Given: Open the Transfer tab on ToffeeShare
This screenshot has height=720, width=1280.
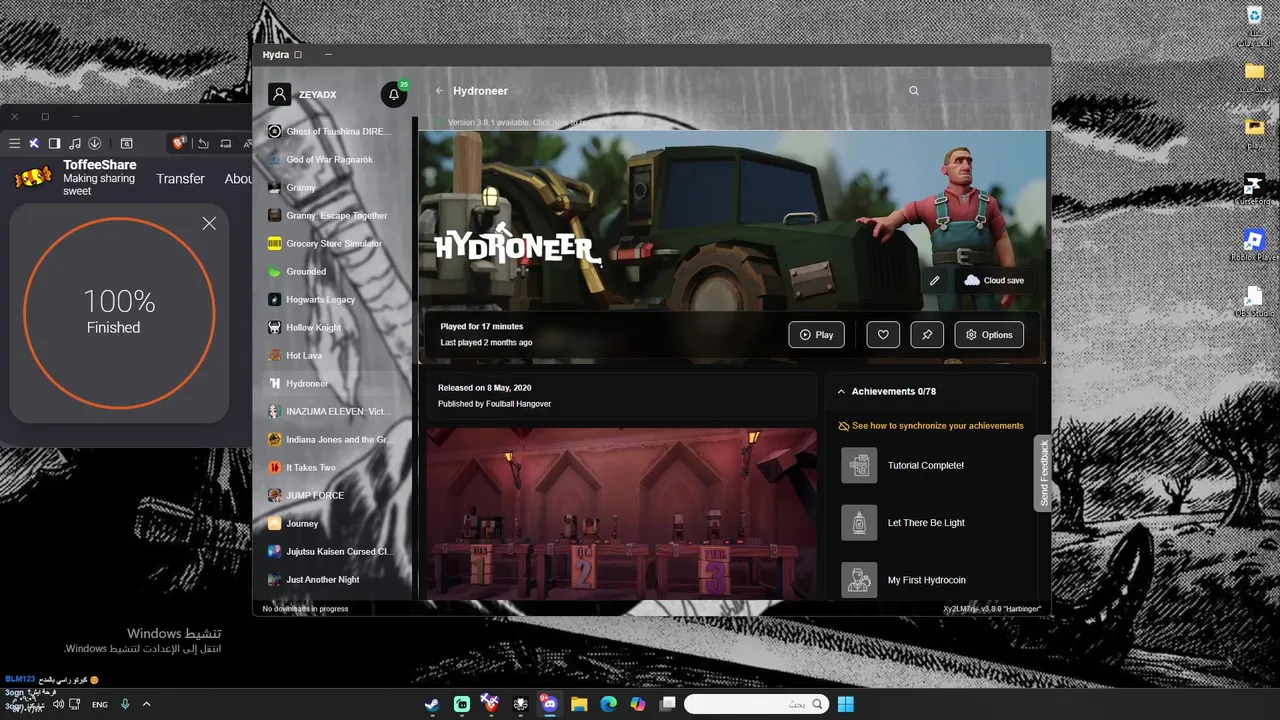Looking at the screenshot, I should click(x=180, y=179).
